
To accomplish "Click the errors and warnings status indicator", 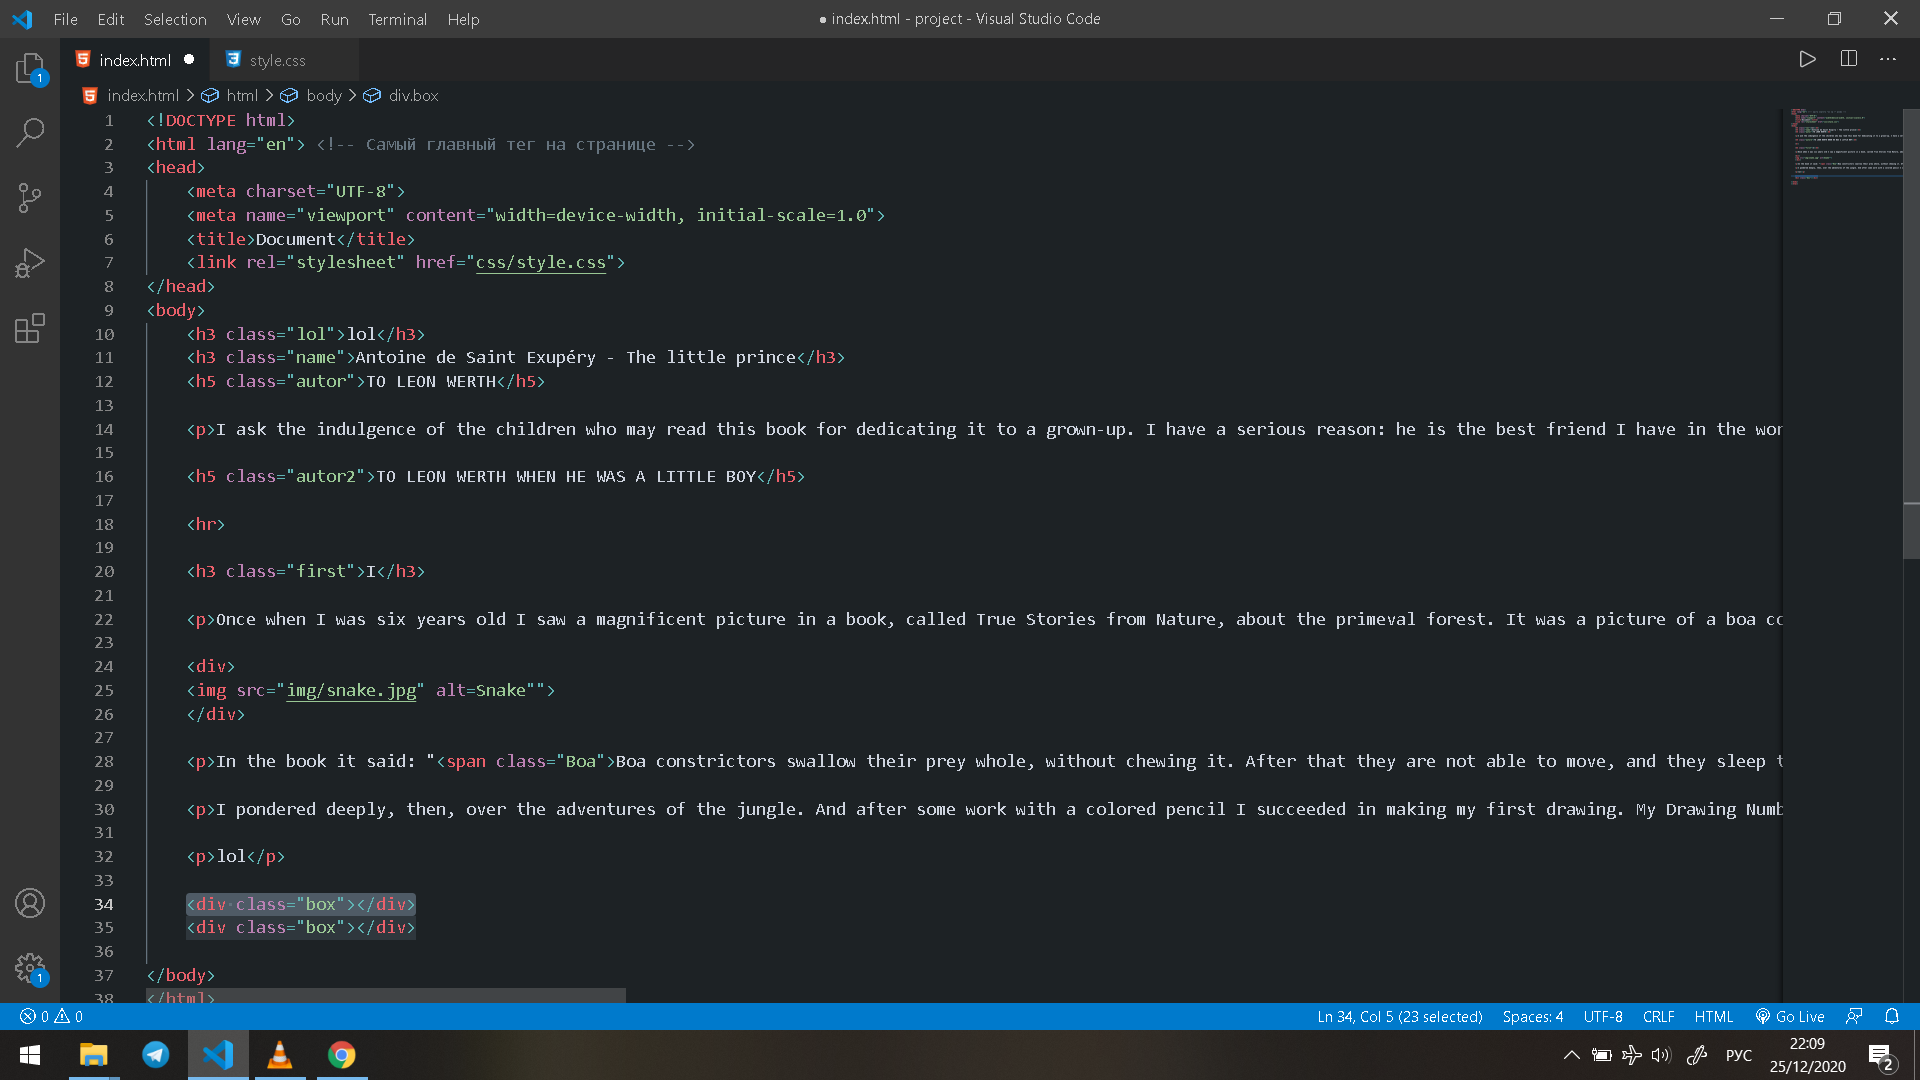I will [x=52, y=1016].
